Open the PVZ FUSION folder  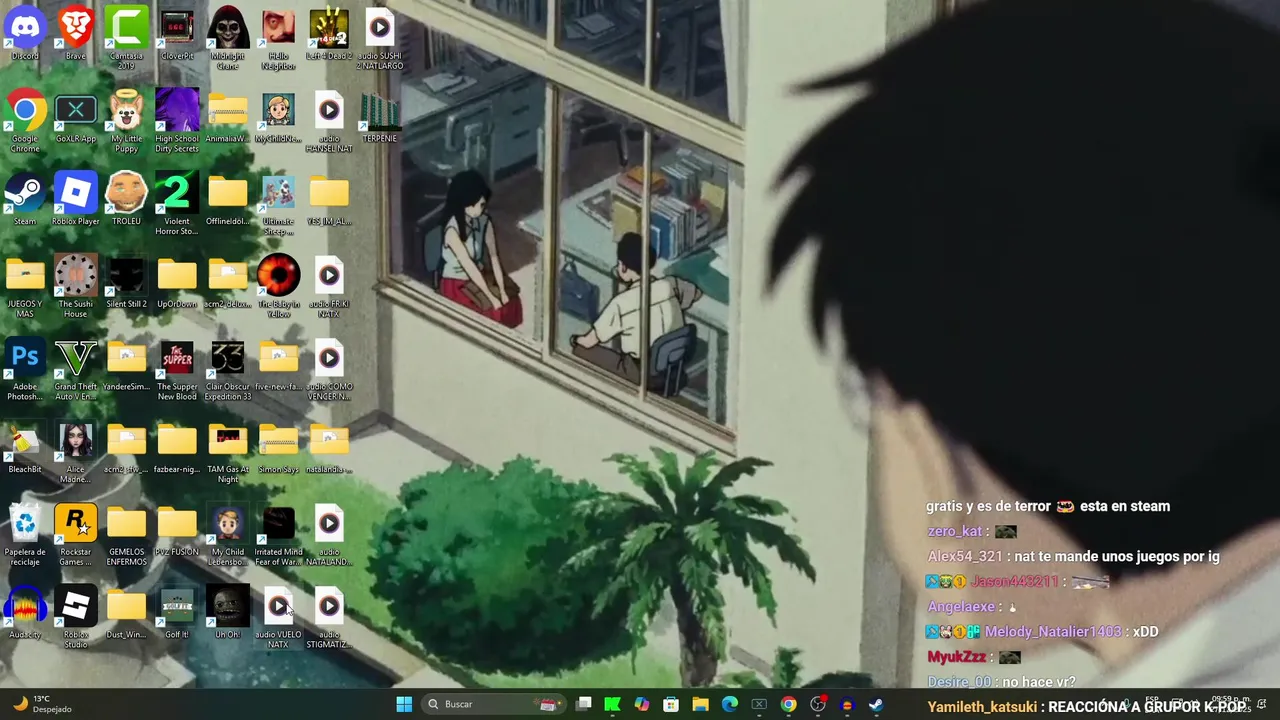tap(177, 531)
